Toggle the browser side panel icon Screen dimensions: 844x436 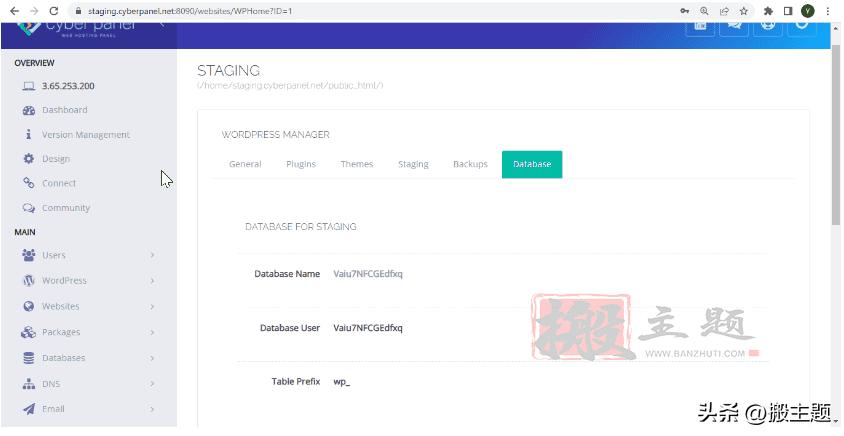[788, 11]
